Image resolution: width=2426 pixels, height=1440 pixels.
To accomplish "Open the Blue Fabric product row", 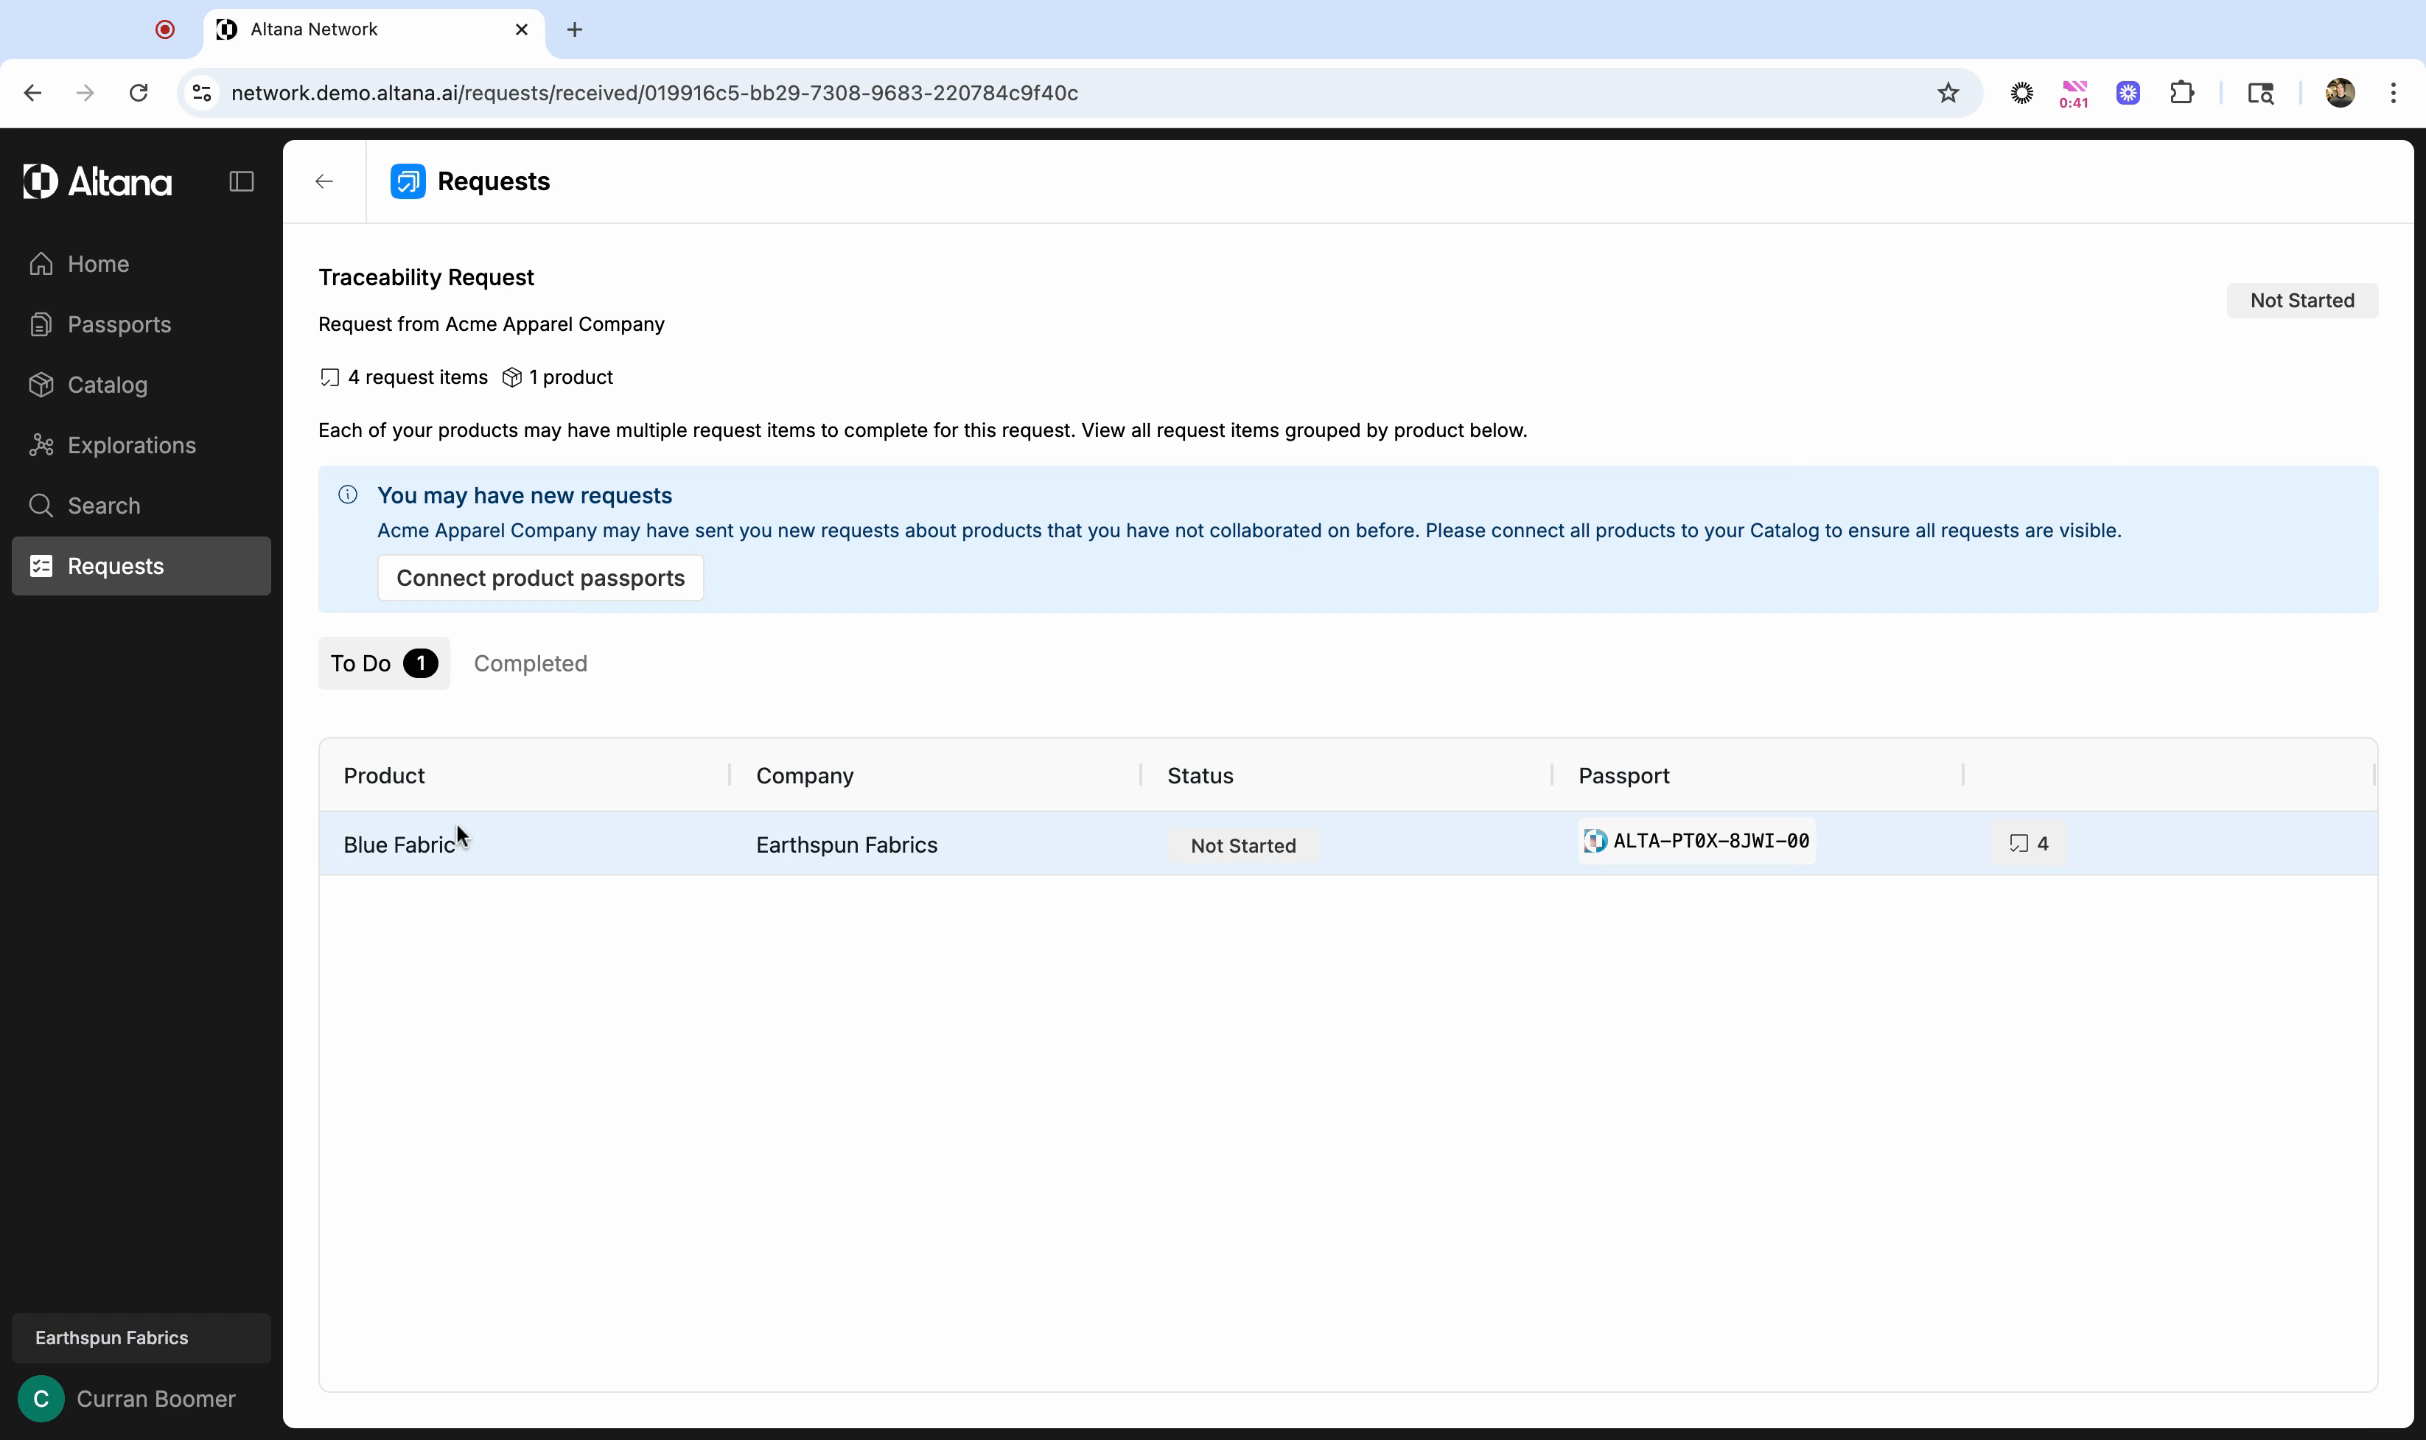I will 399,845.
